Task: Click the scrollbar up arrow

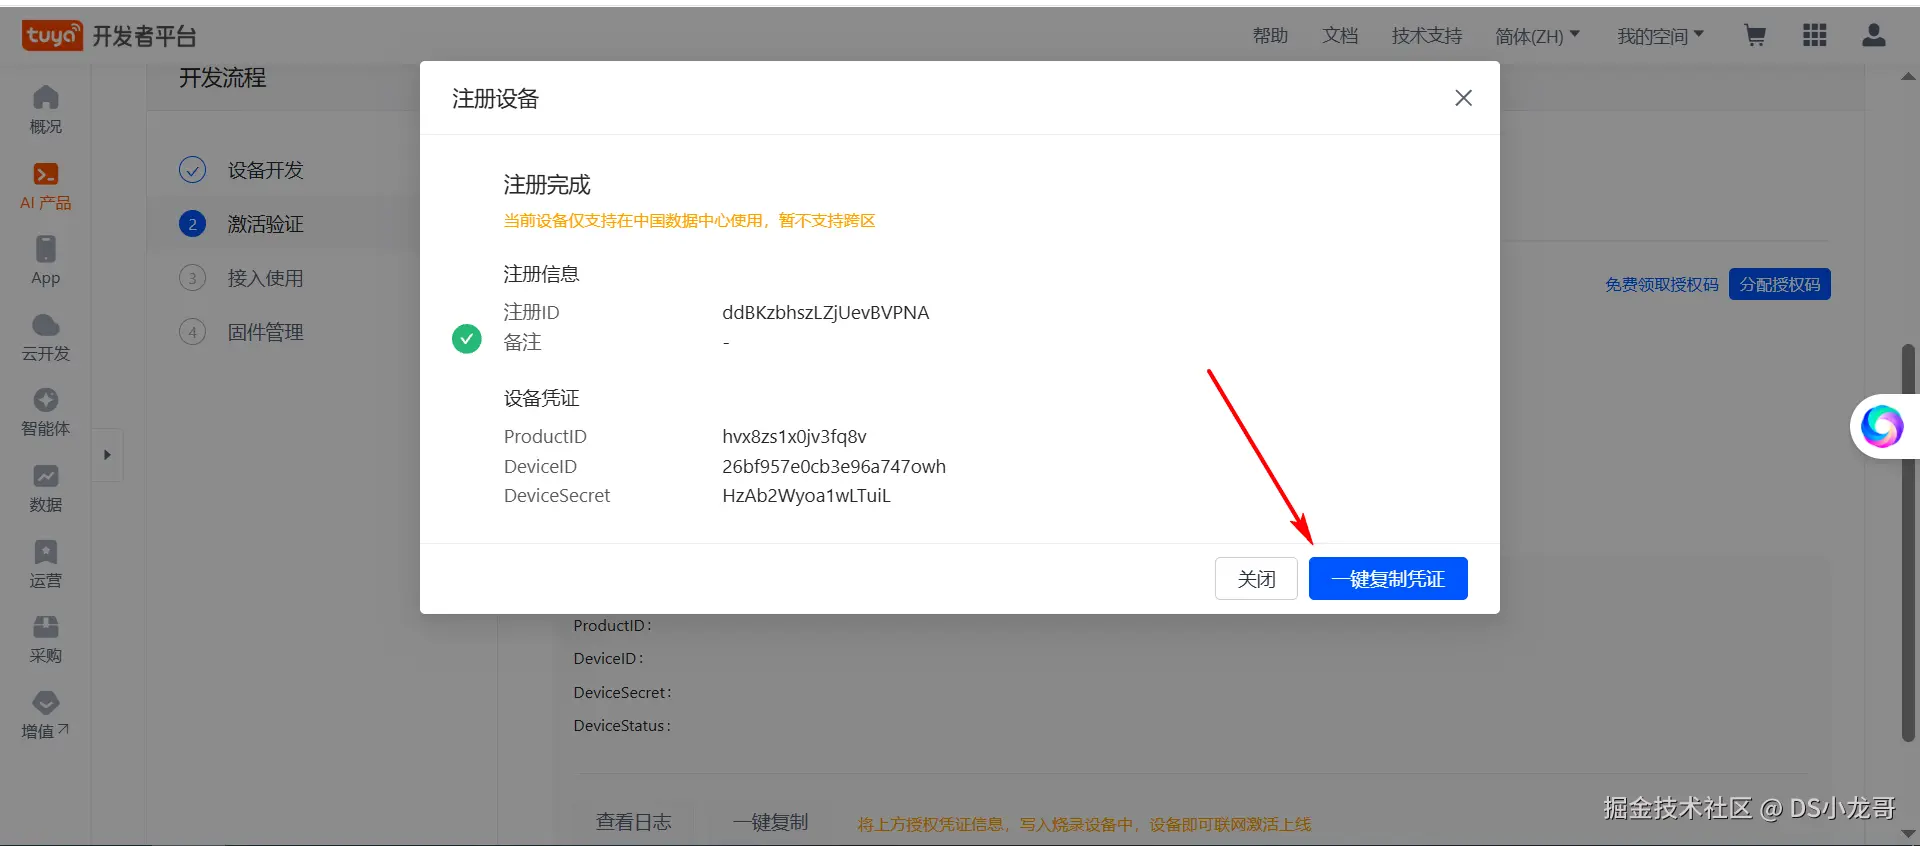Action: (1908, 76)
